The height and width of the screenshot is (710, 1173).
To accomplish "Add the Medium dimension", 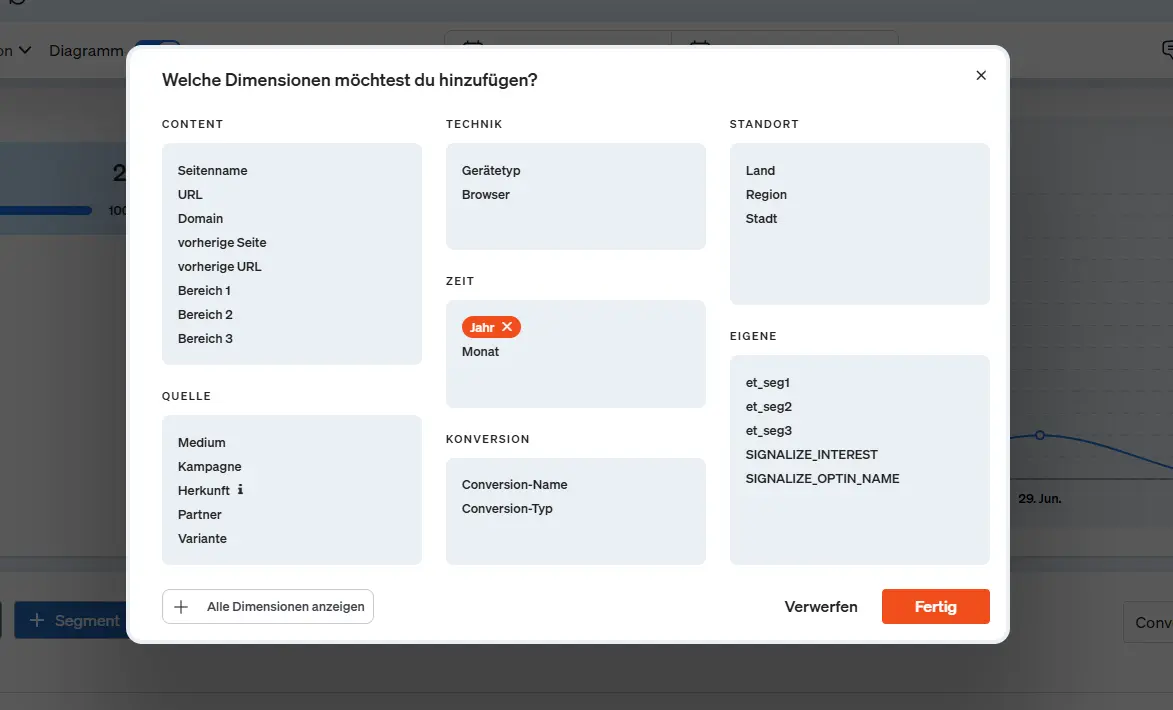I will (x=201, y=443).
